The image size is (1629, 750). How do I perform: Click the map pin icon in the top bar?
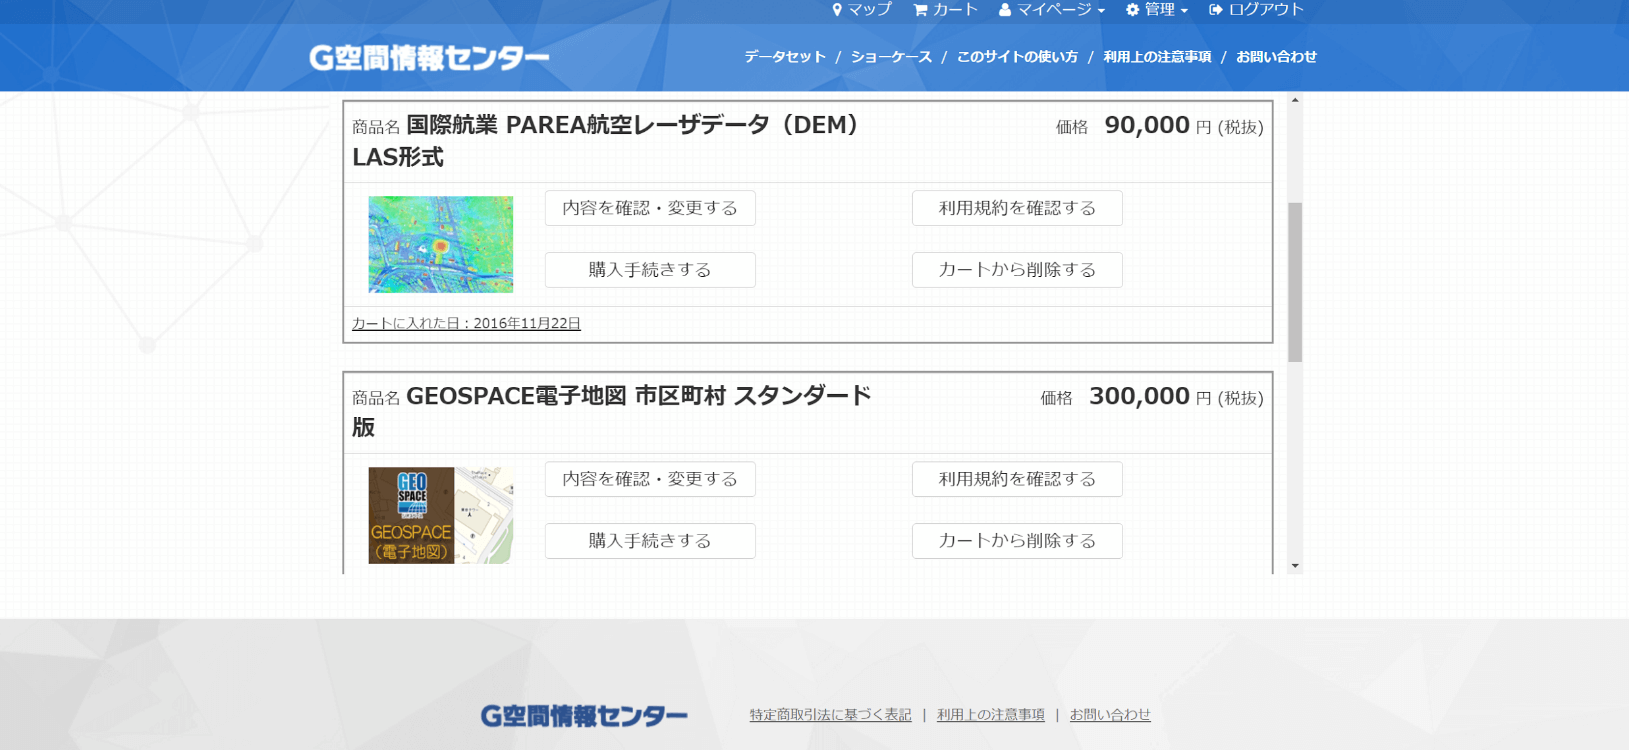tap(837, 10)
